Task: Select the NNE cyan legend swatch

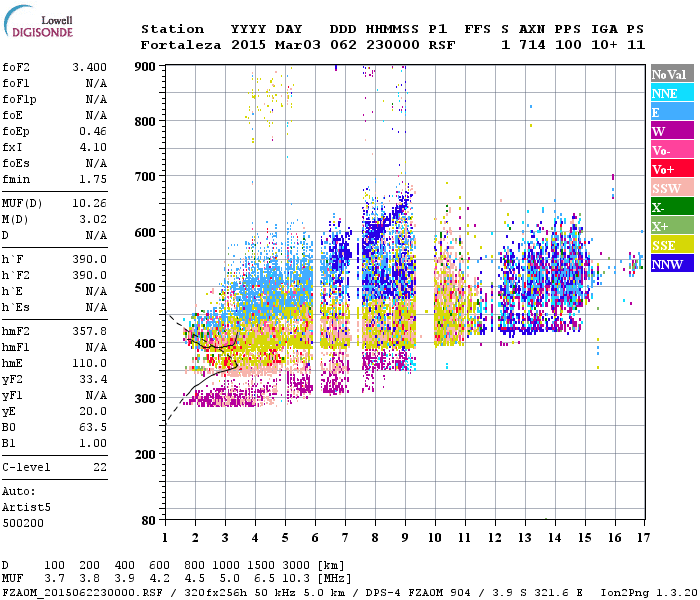Action: (x=672, y=93)
